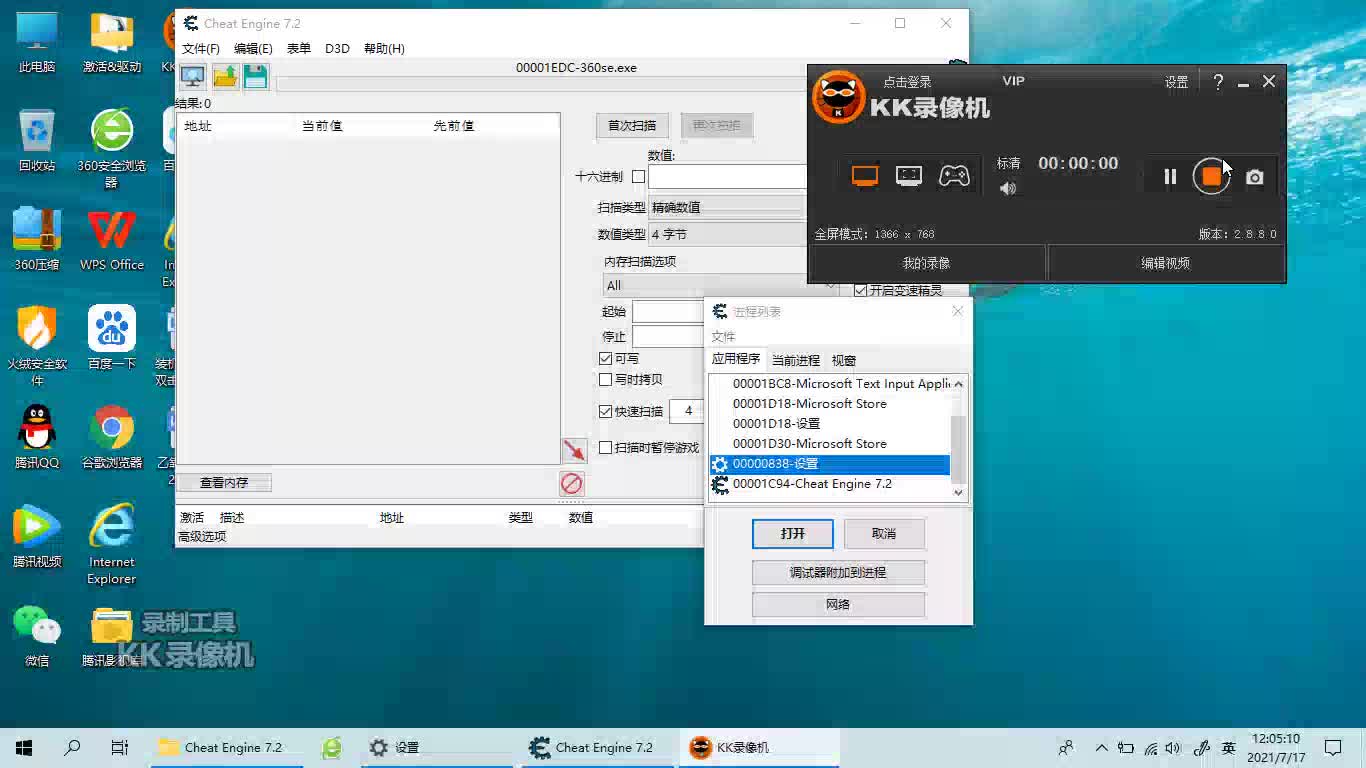Open 百度一下 desktop icon
Screen dimensions: 1366x768
click(x=112, y=338)
